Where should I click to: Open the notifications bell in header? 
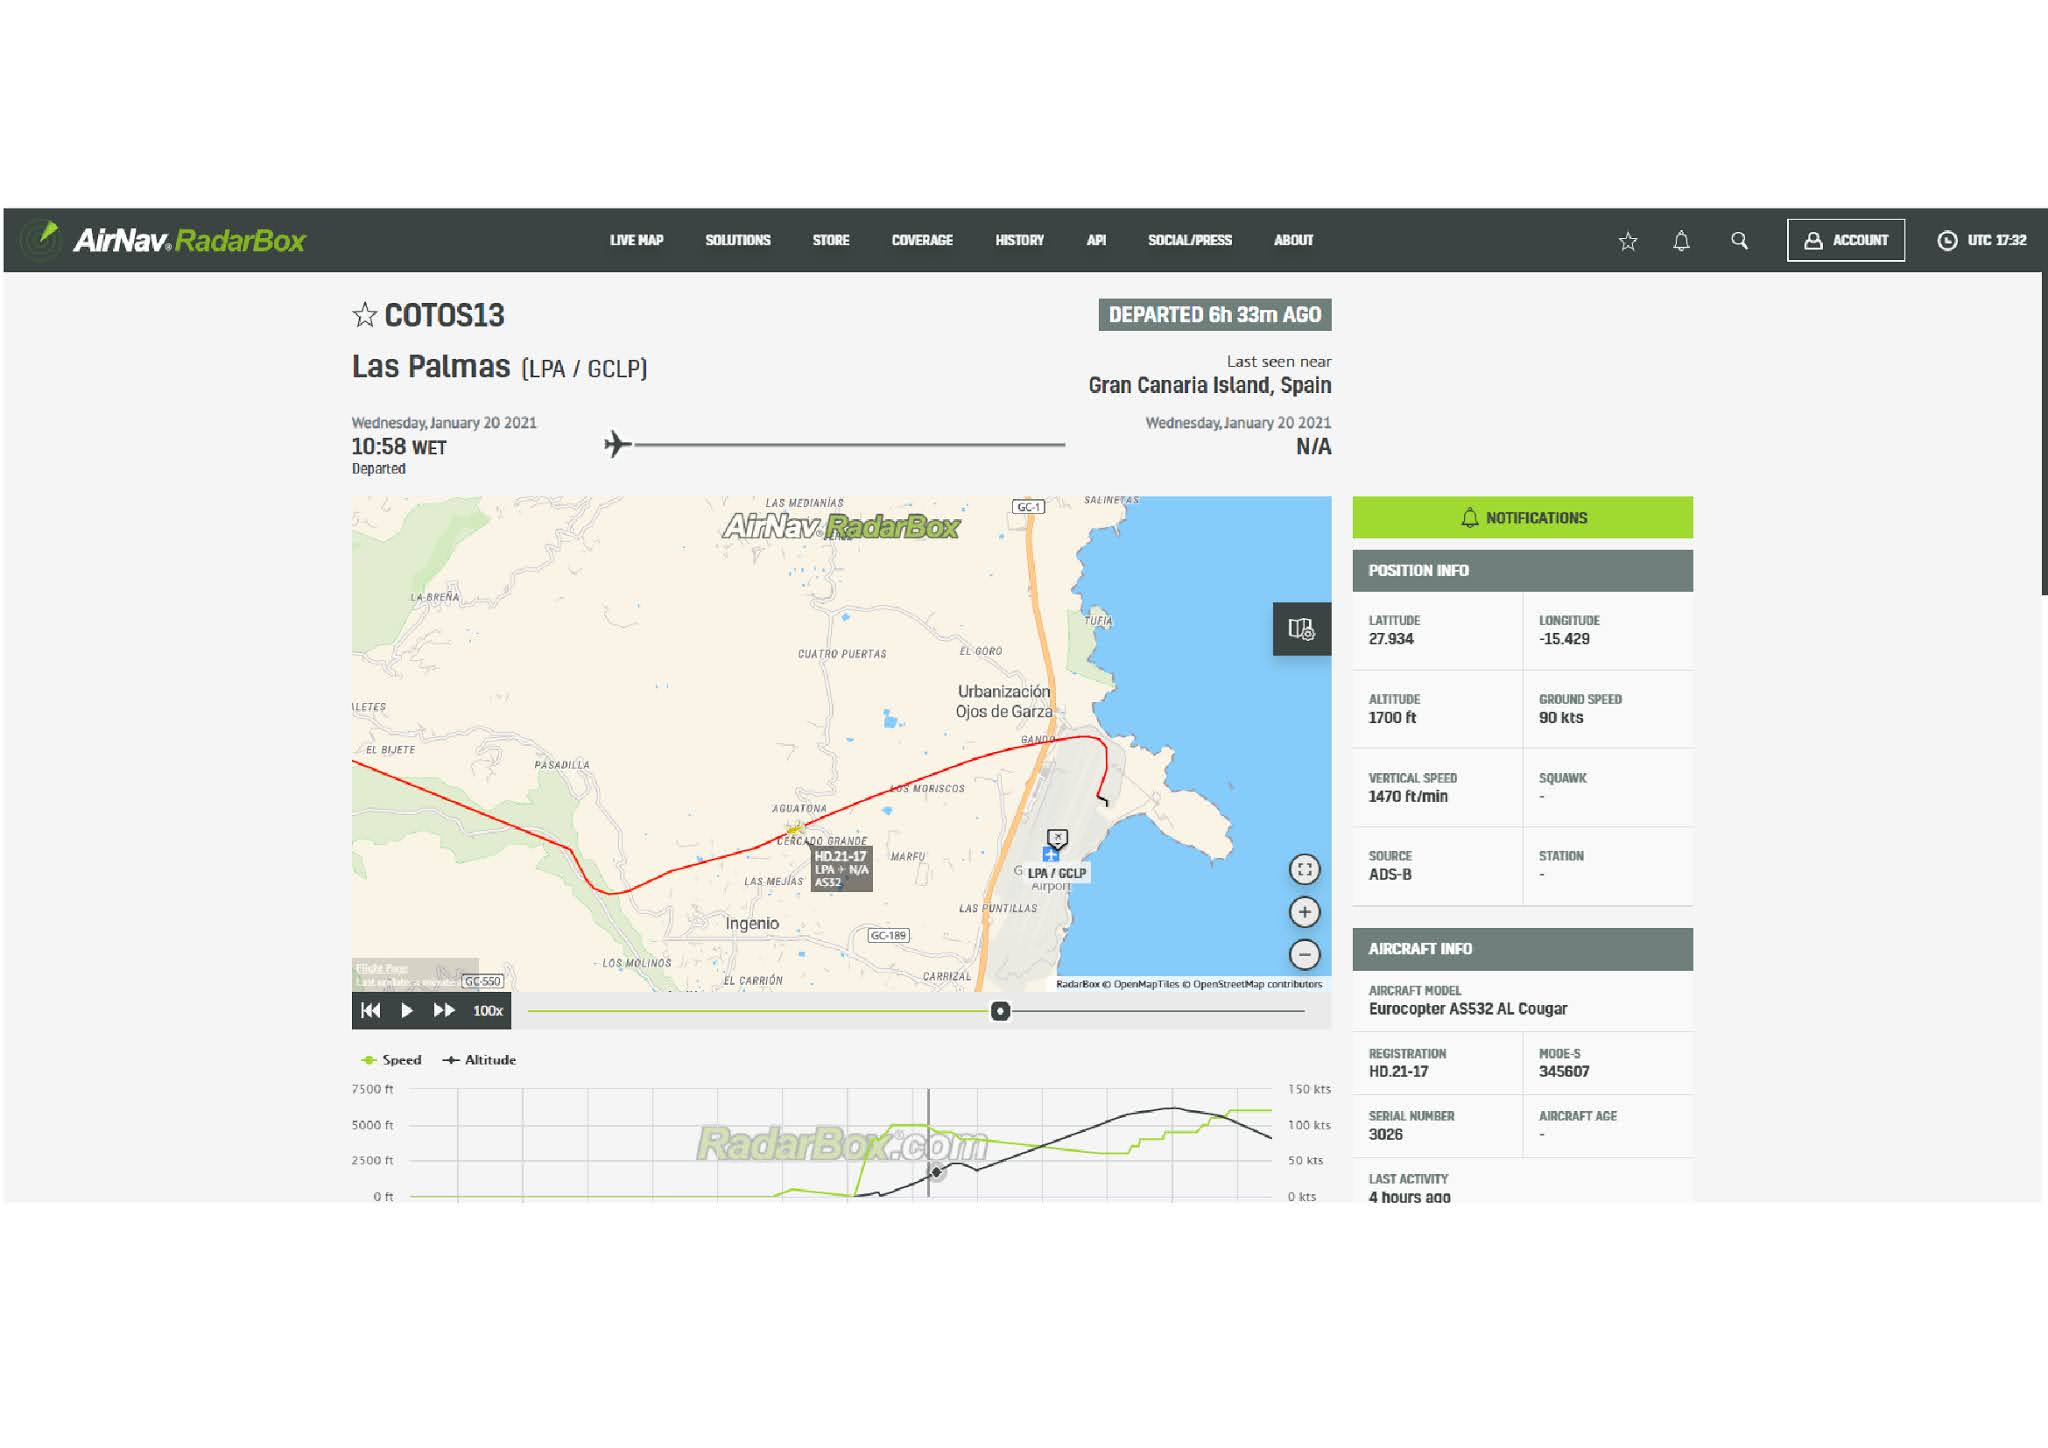pos(1681,241)
